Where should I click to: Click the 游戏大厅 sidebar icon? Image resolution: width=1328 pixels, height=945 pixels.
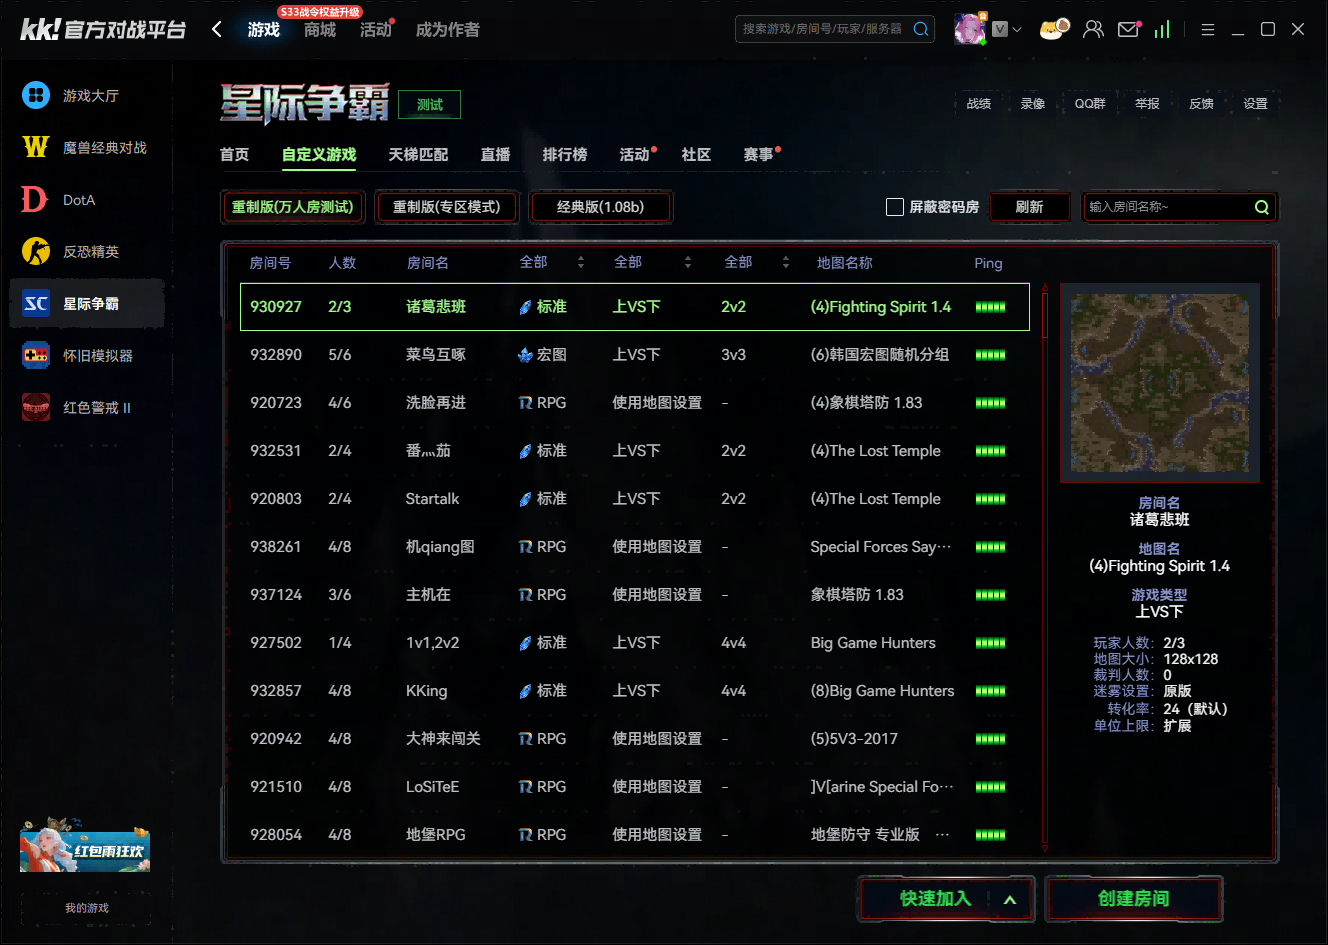pos(36,95)
